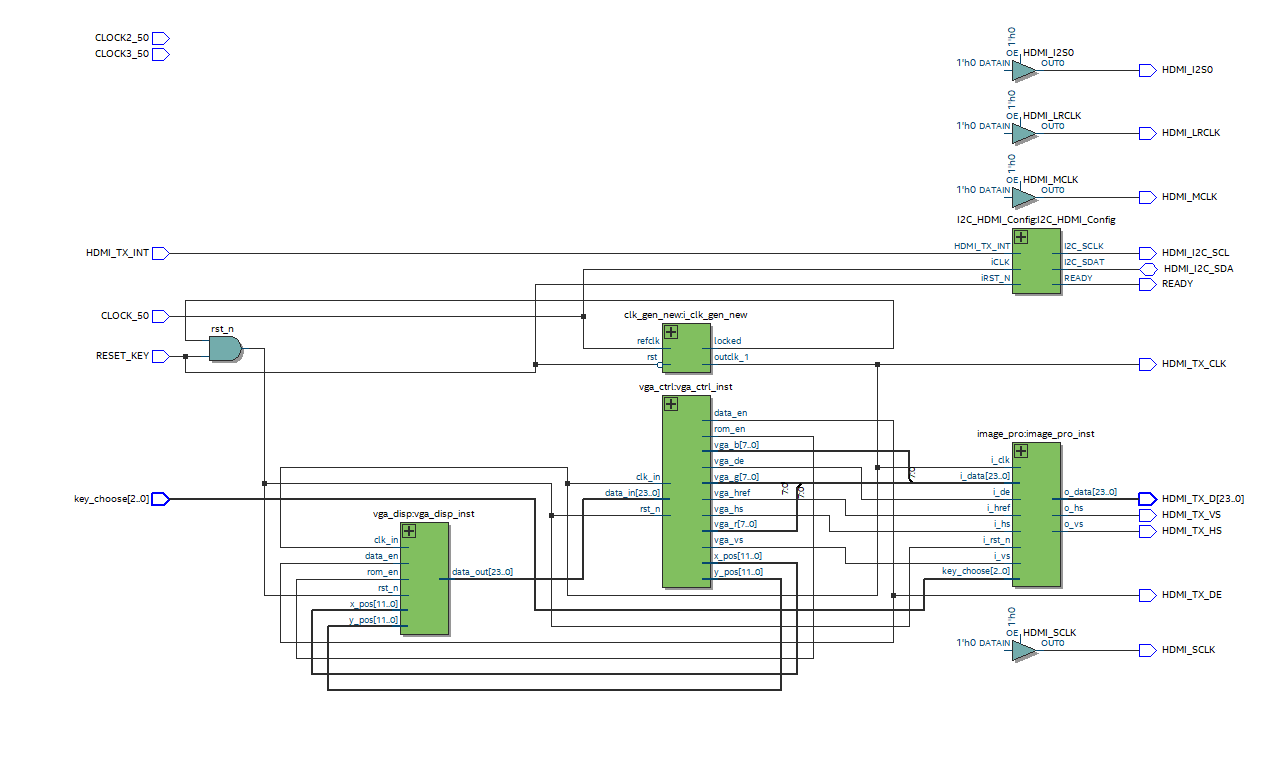1275x775 pixels.
Task: Click the I2C_SDAT port label
Action: tap(1084, 262)
